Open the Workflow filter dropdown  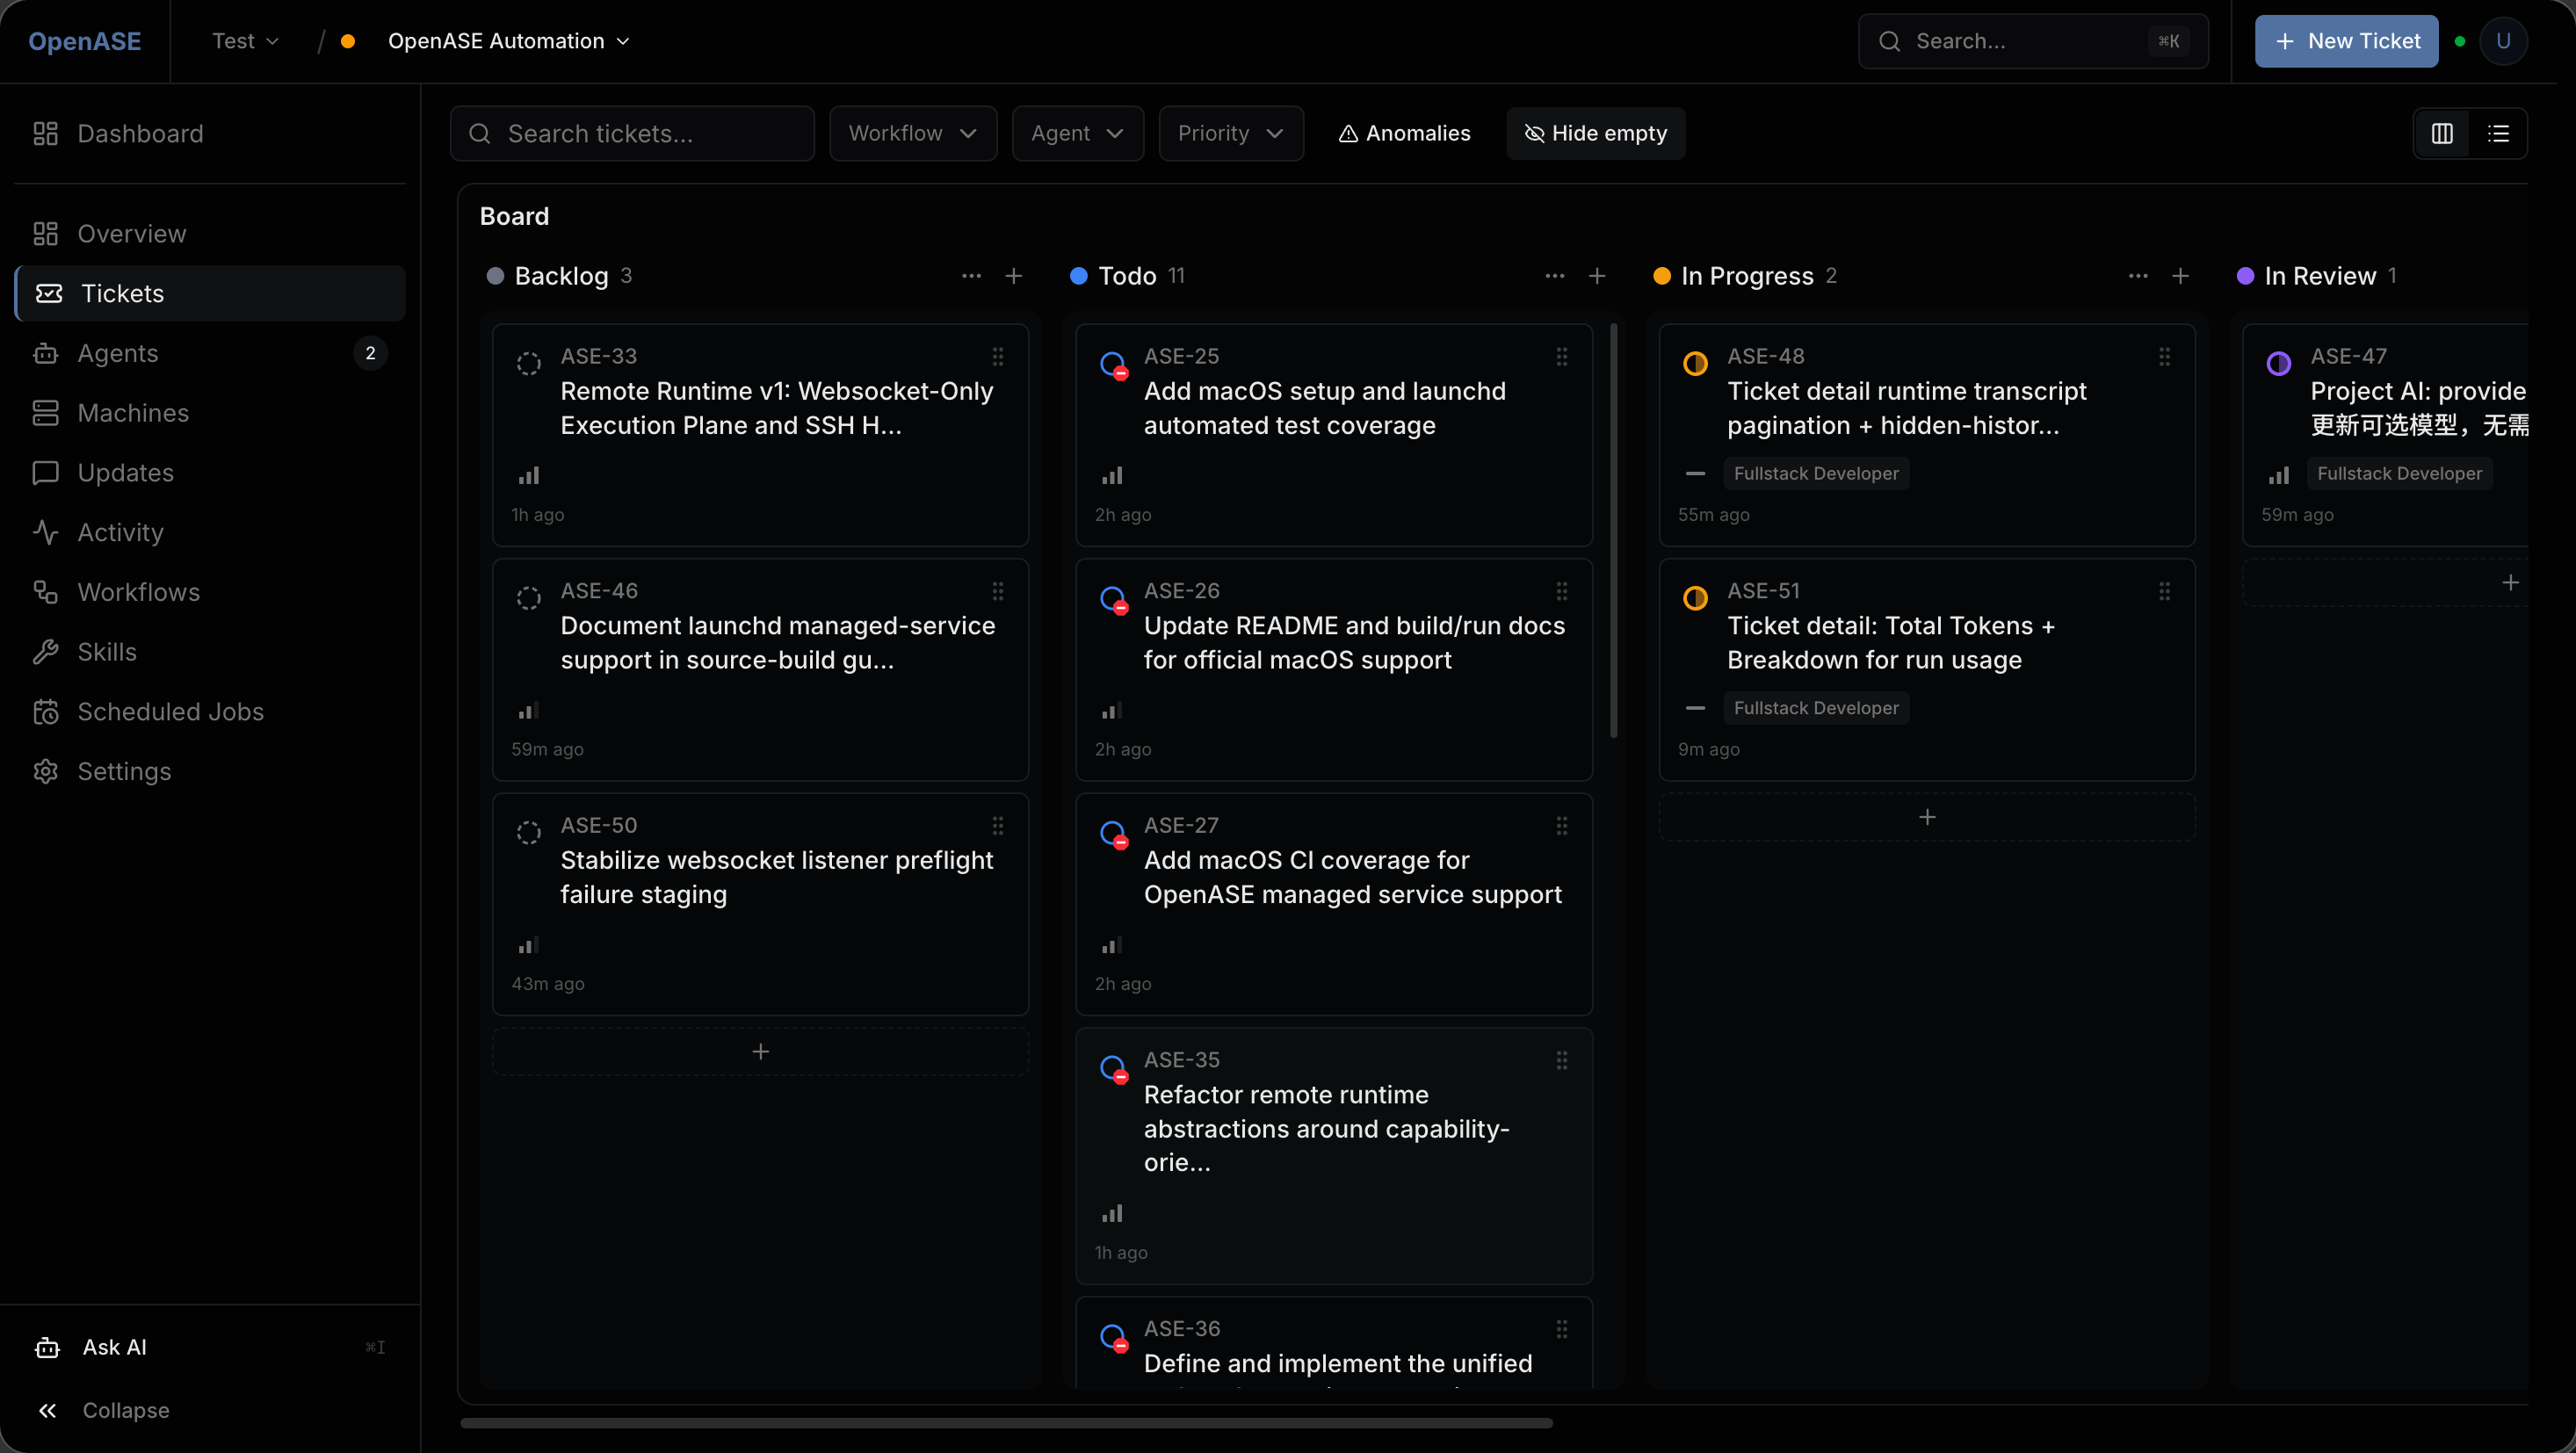912,133
